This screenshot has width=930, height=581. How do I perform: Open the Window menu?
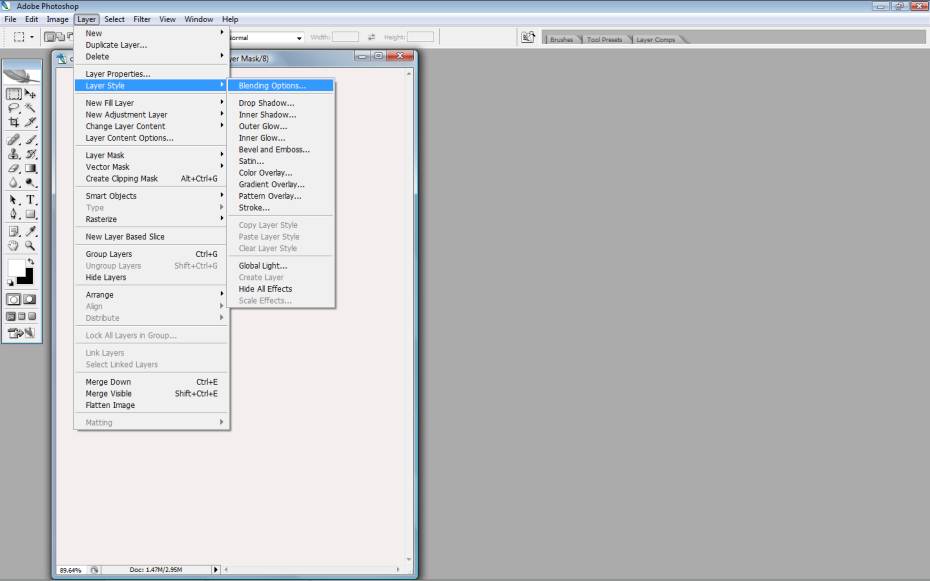pos(198,19)
